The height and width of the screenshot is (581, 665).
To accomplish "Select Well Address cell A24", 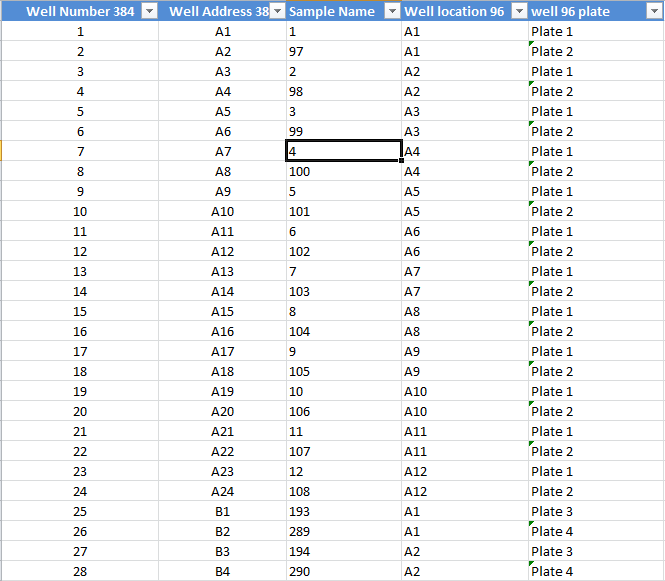I will click(x=223, y=491).
